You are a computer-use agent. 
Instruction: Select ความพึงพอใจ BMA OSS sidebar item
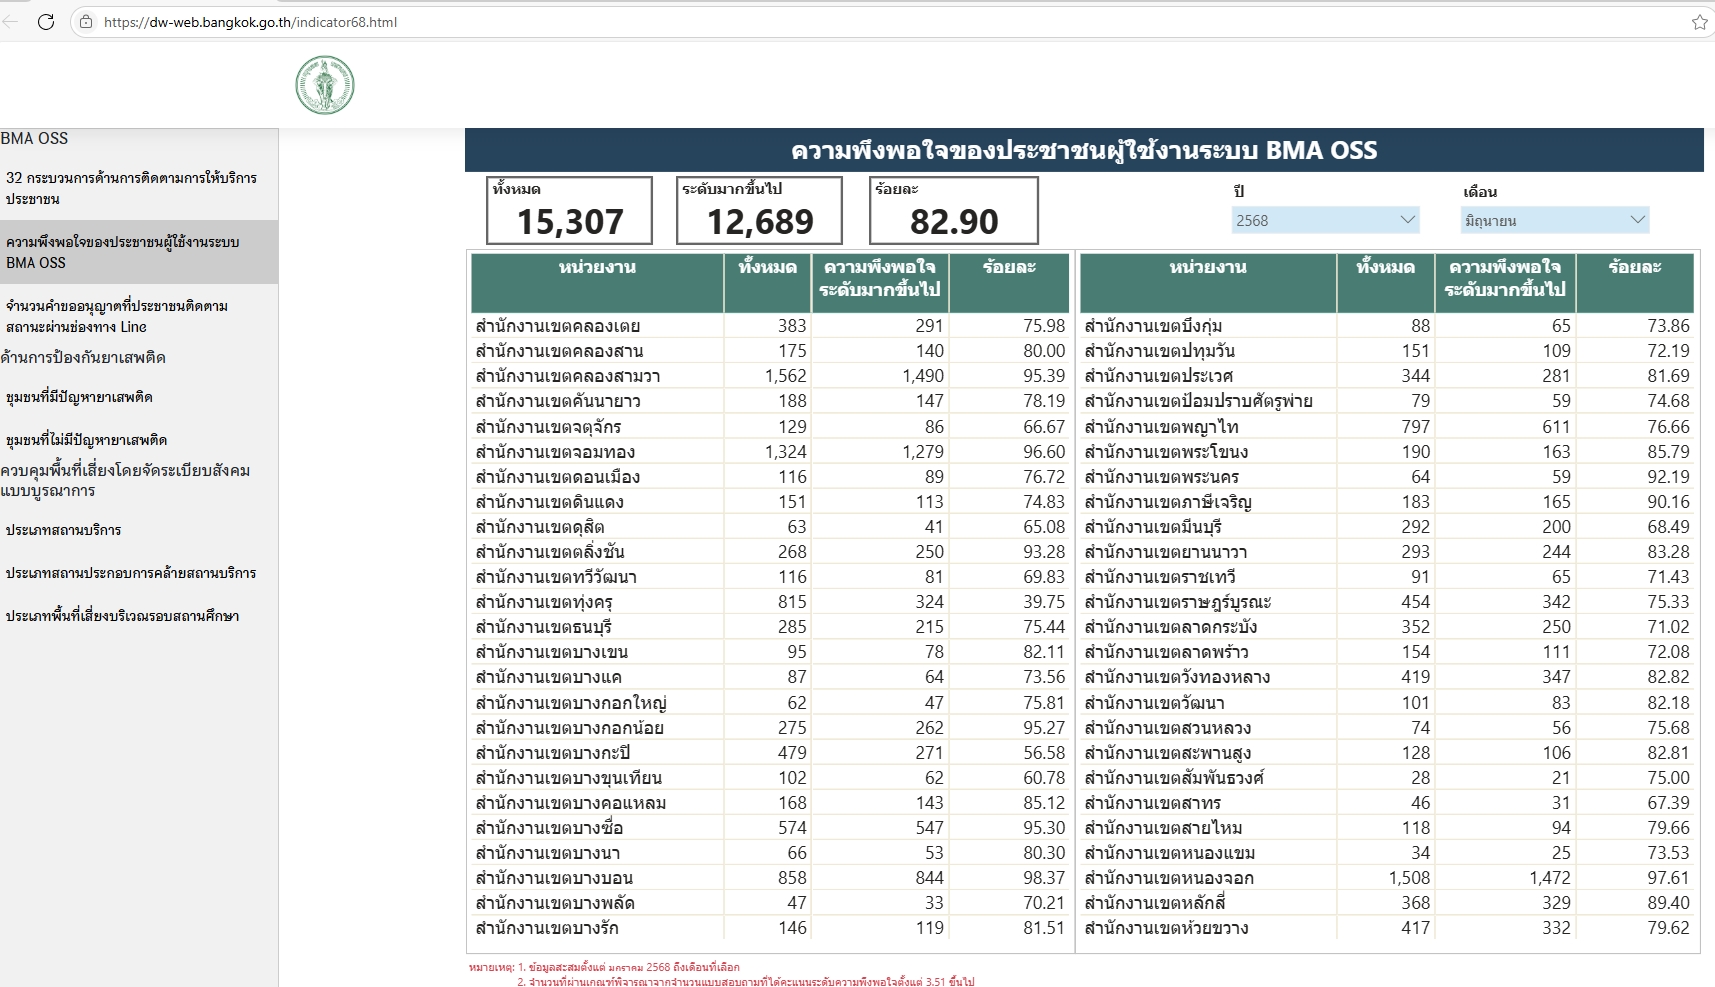[139, 252]
